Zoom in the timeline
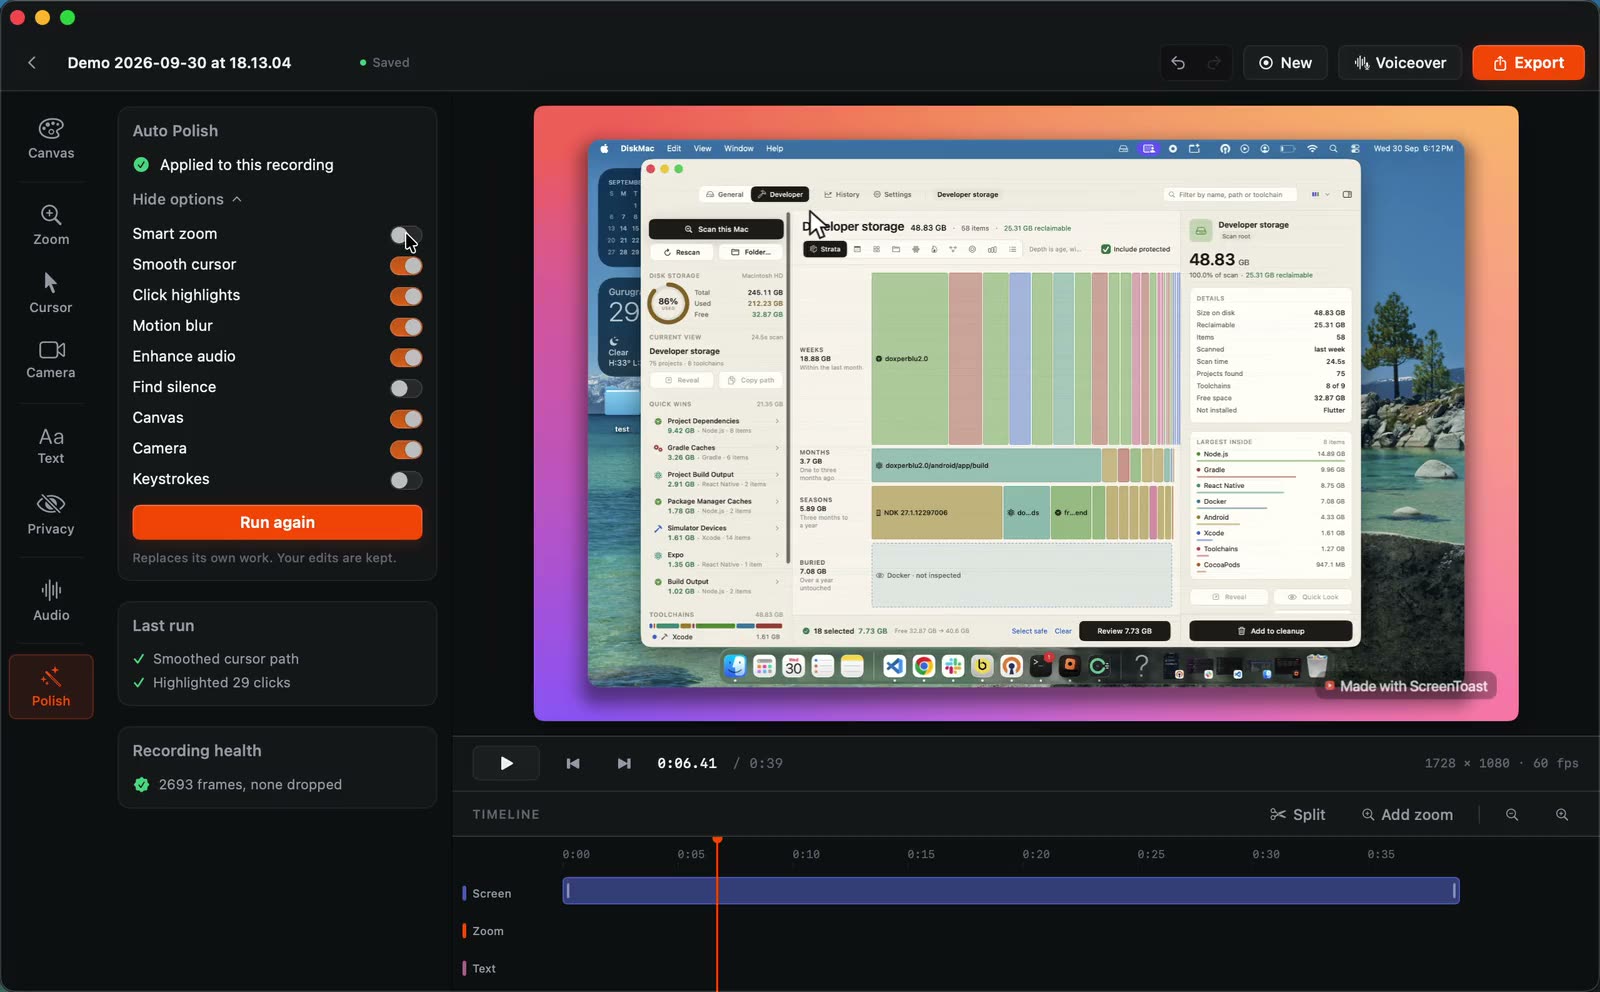The image size is (1600, 992). tap(1562, 815)
